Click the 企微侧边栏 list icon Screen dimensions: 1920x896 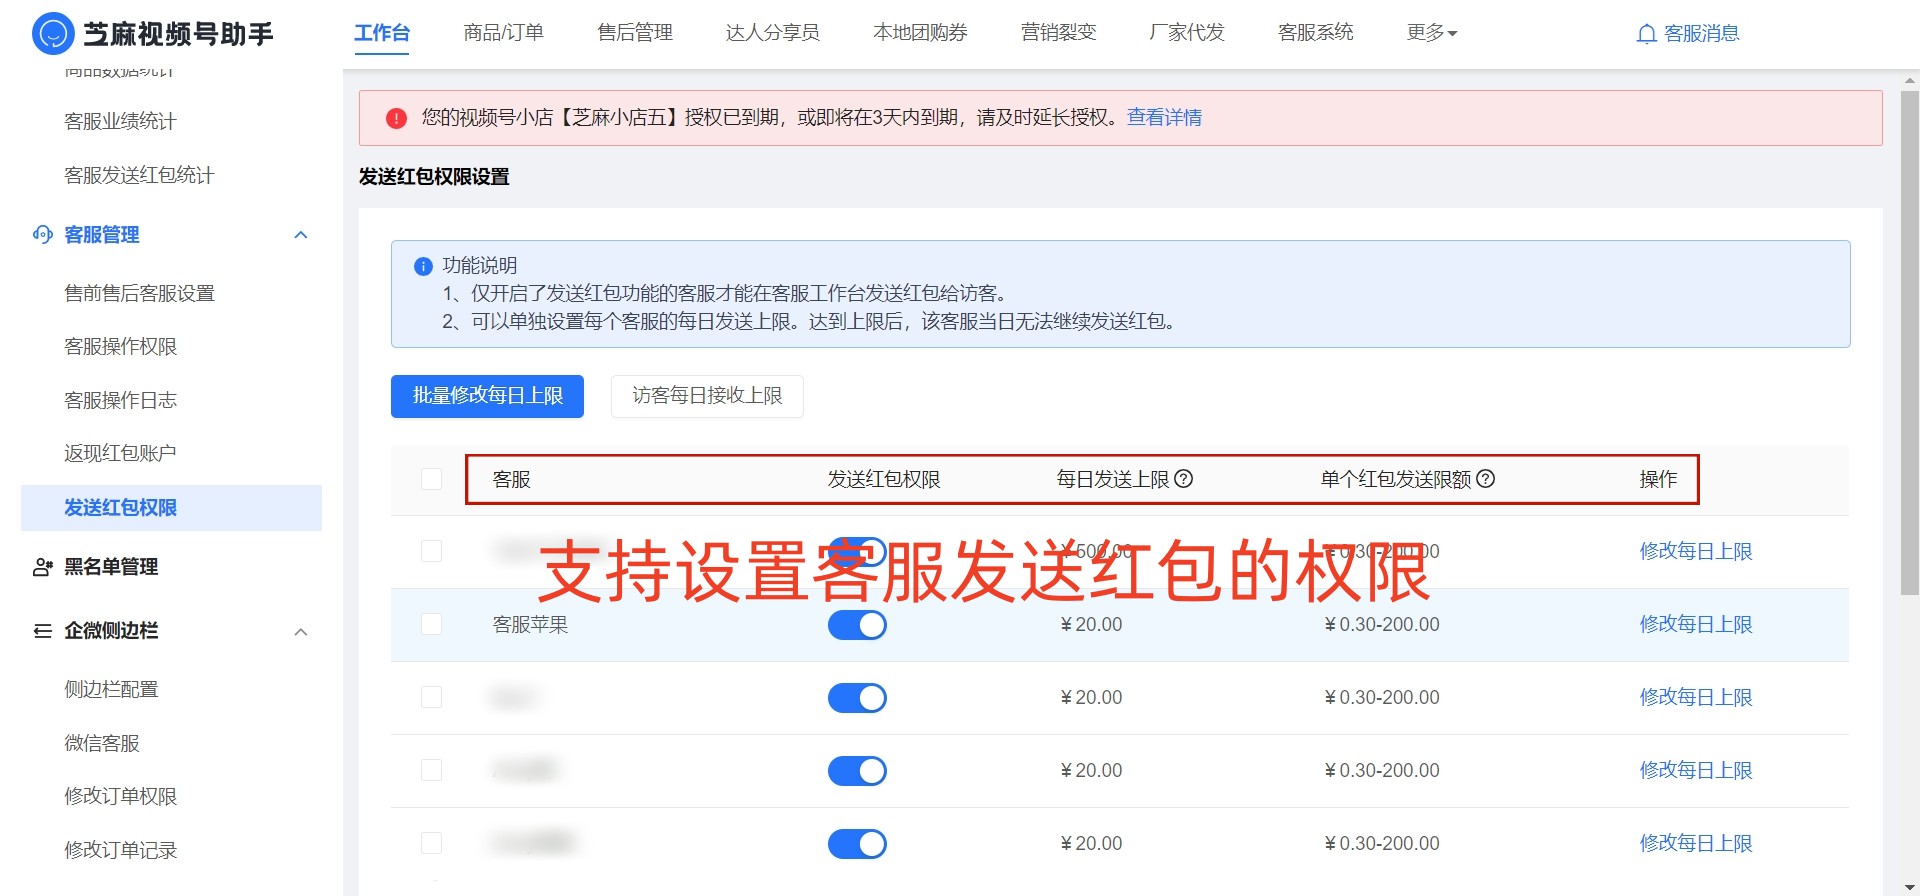click(43, 631)
